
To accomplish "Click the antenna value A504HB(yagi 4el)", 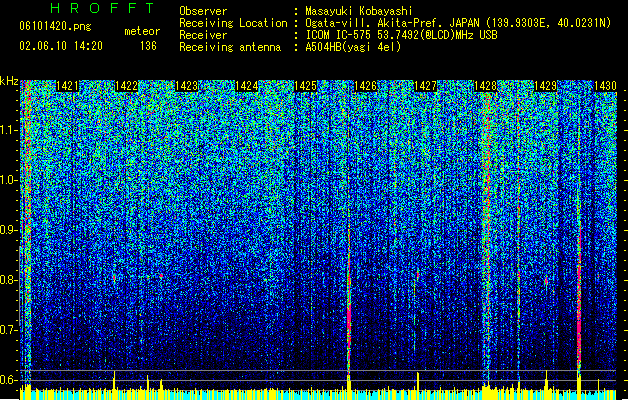I will coord(353,47).
